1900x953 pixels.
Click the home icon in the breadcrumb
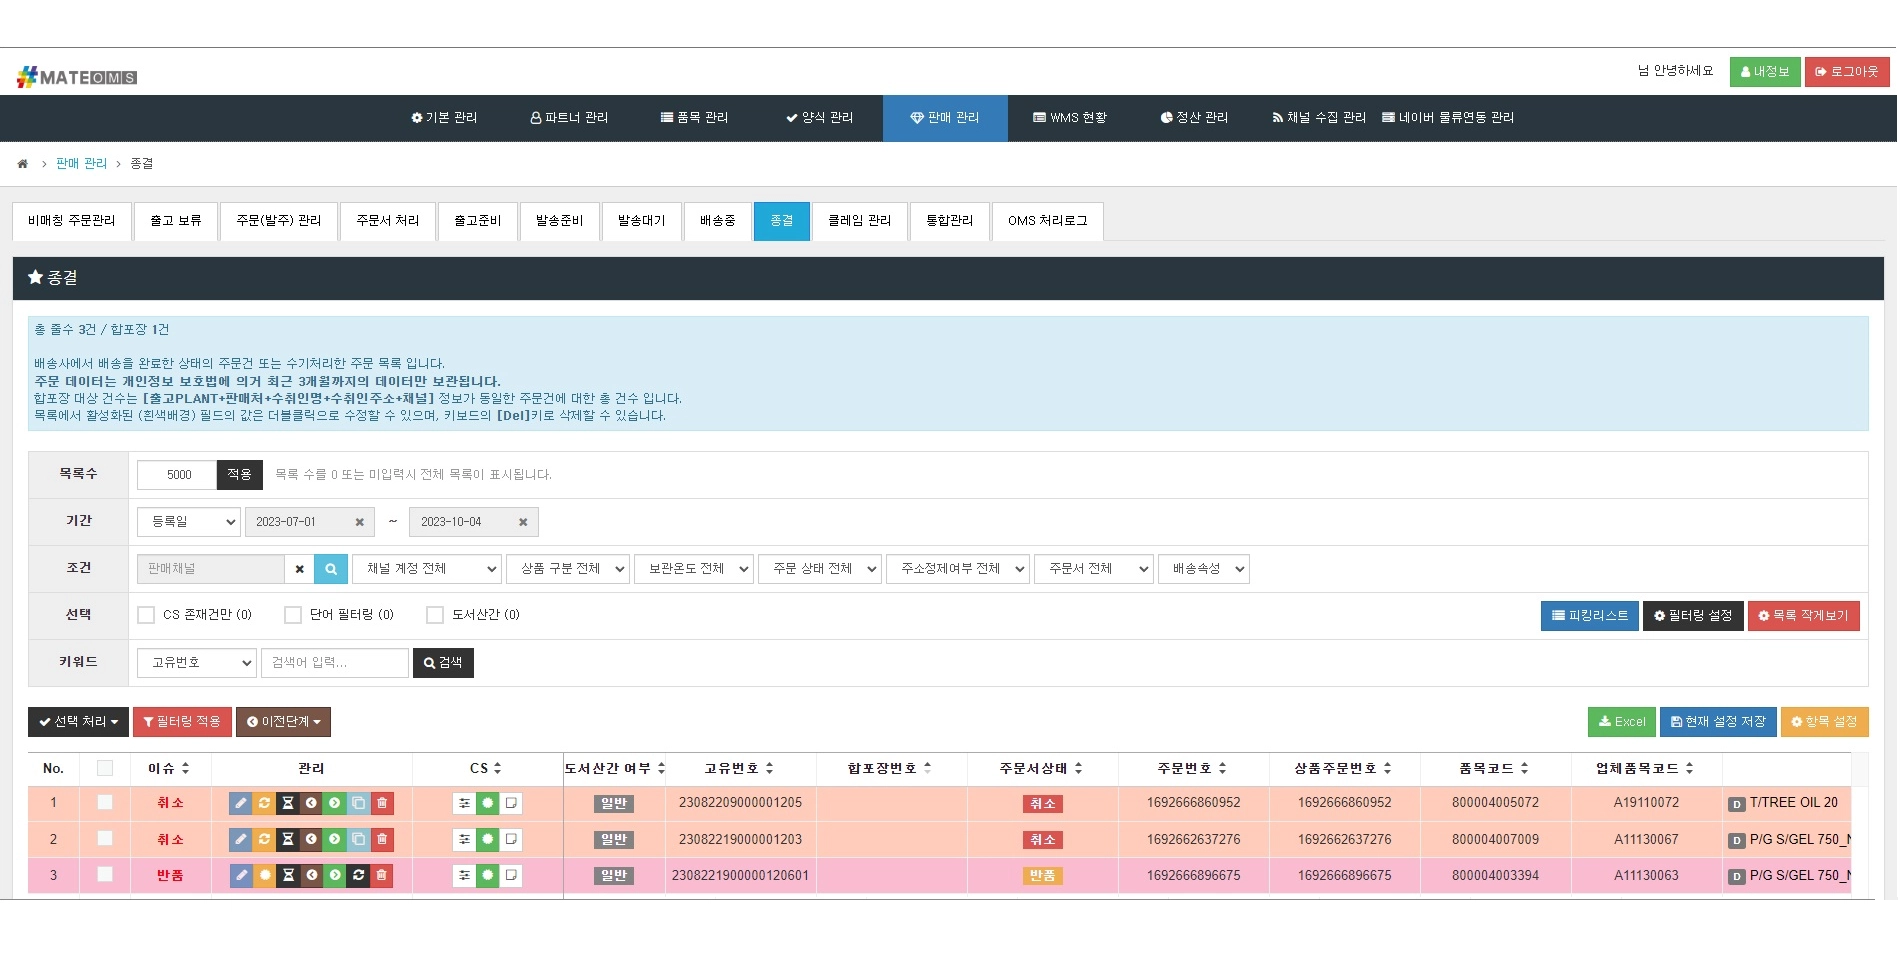23,164
